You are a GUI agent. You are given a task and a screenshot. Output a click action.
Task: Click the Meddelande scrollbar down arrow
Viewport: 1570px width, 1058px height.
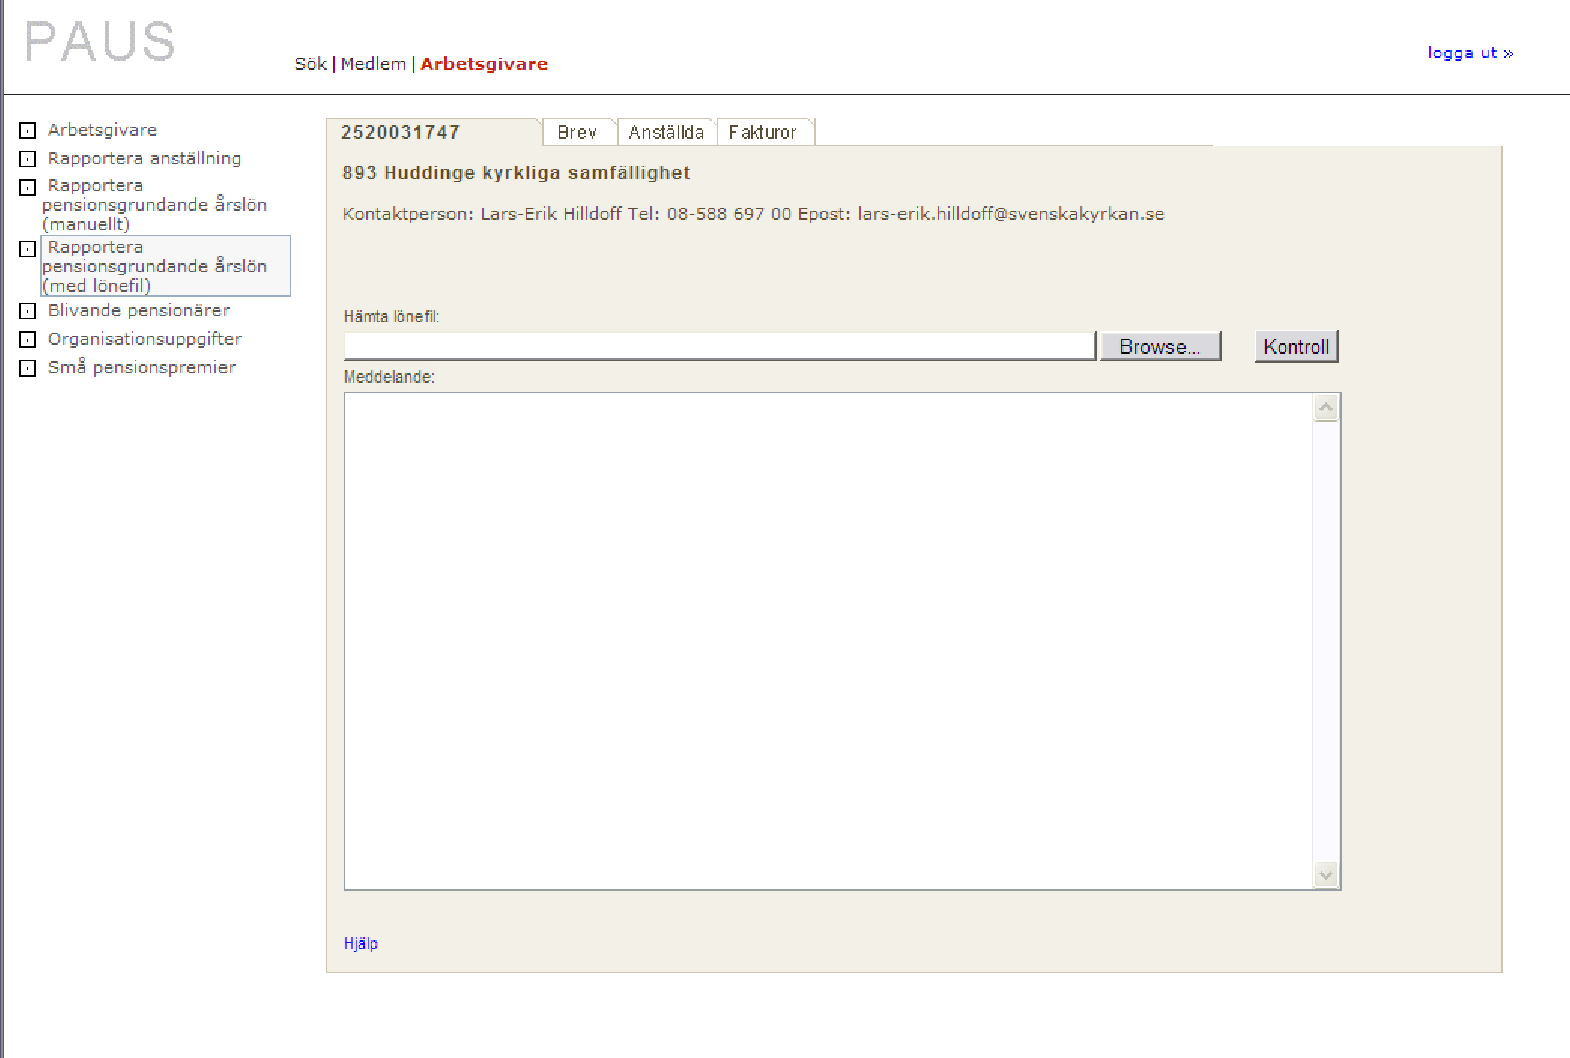(1326, 875)
